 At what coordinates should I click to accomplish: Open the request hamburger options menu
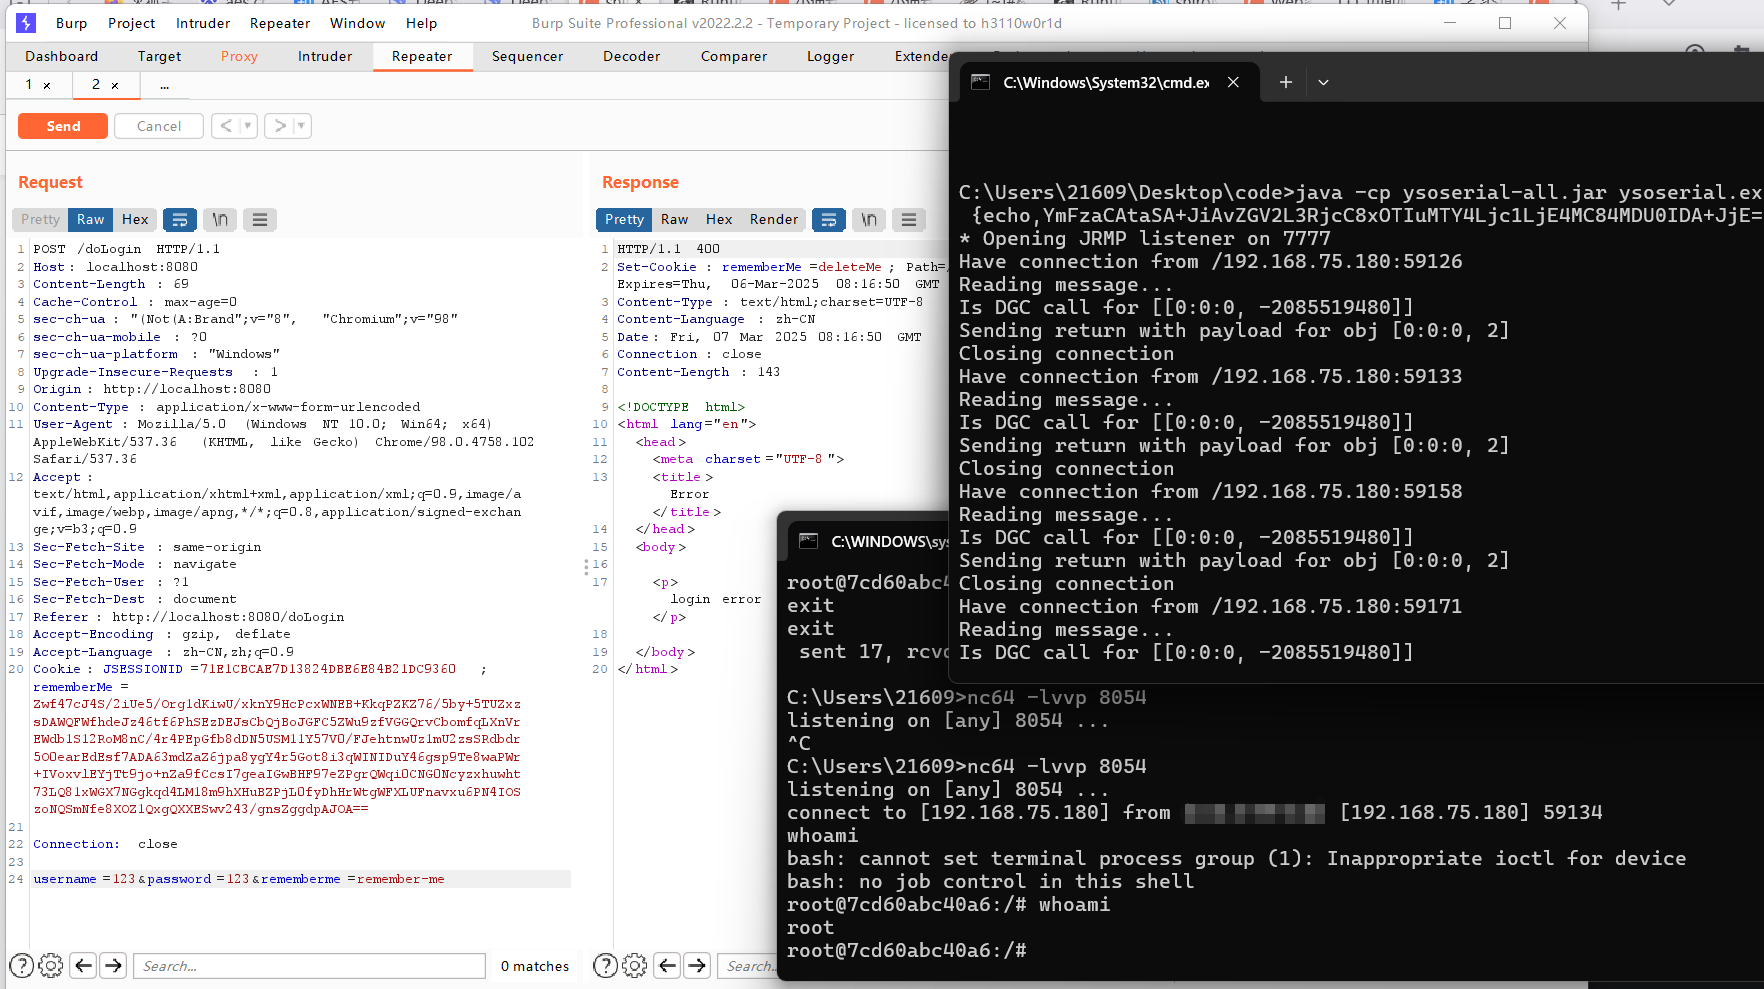pyautogui.click(x=260, y=220)
